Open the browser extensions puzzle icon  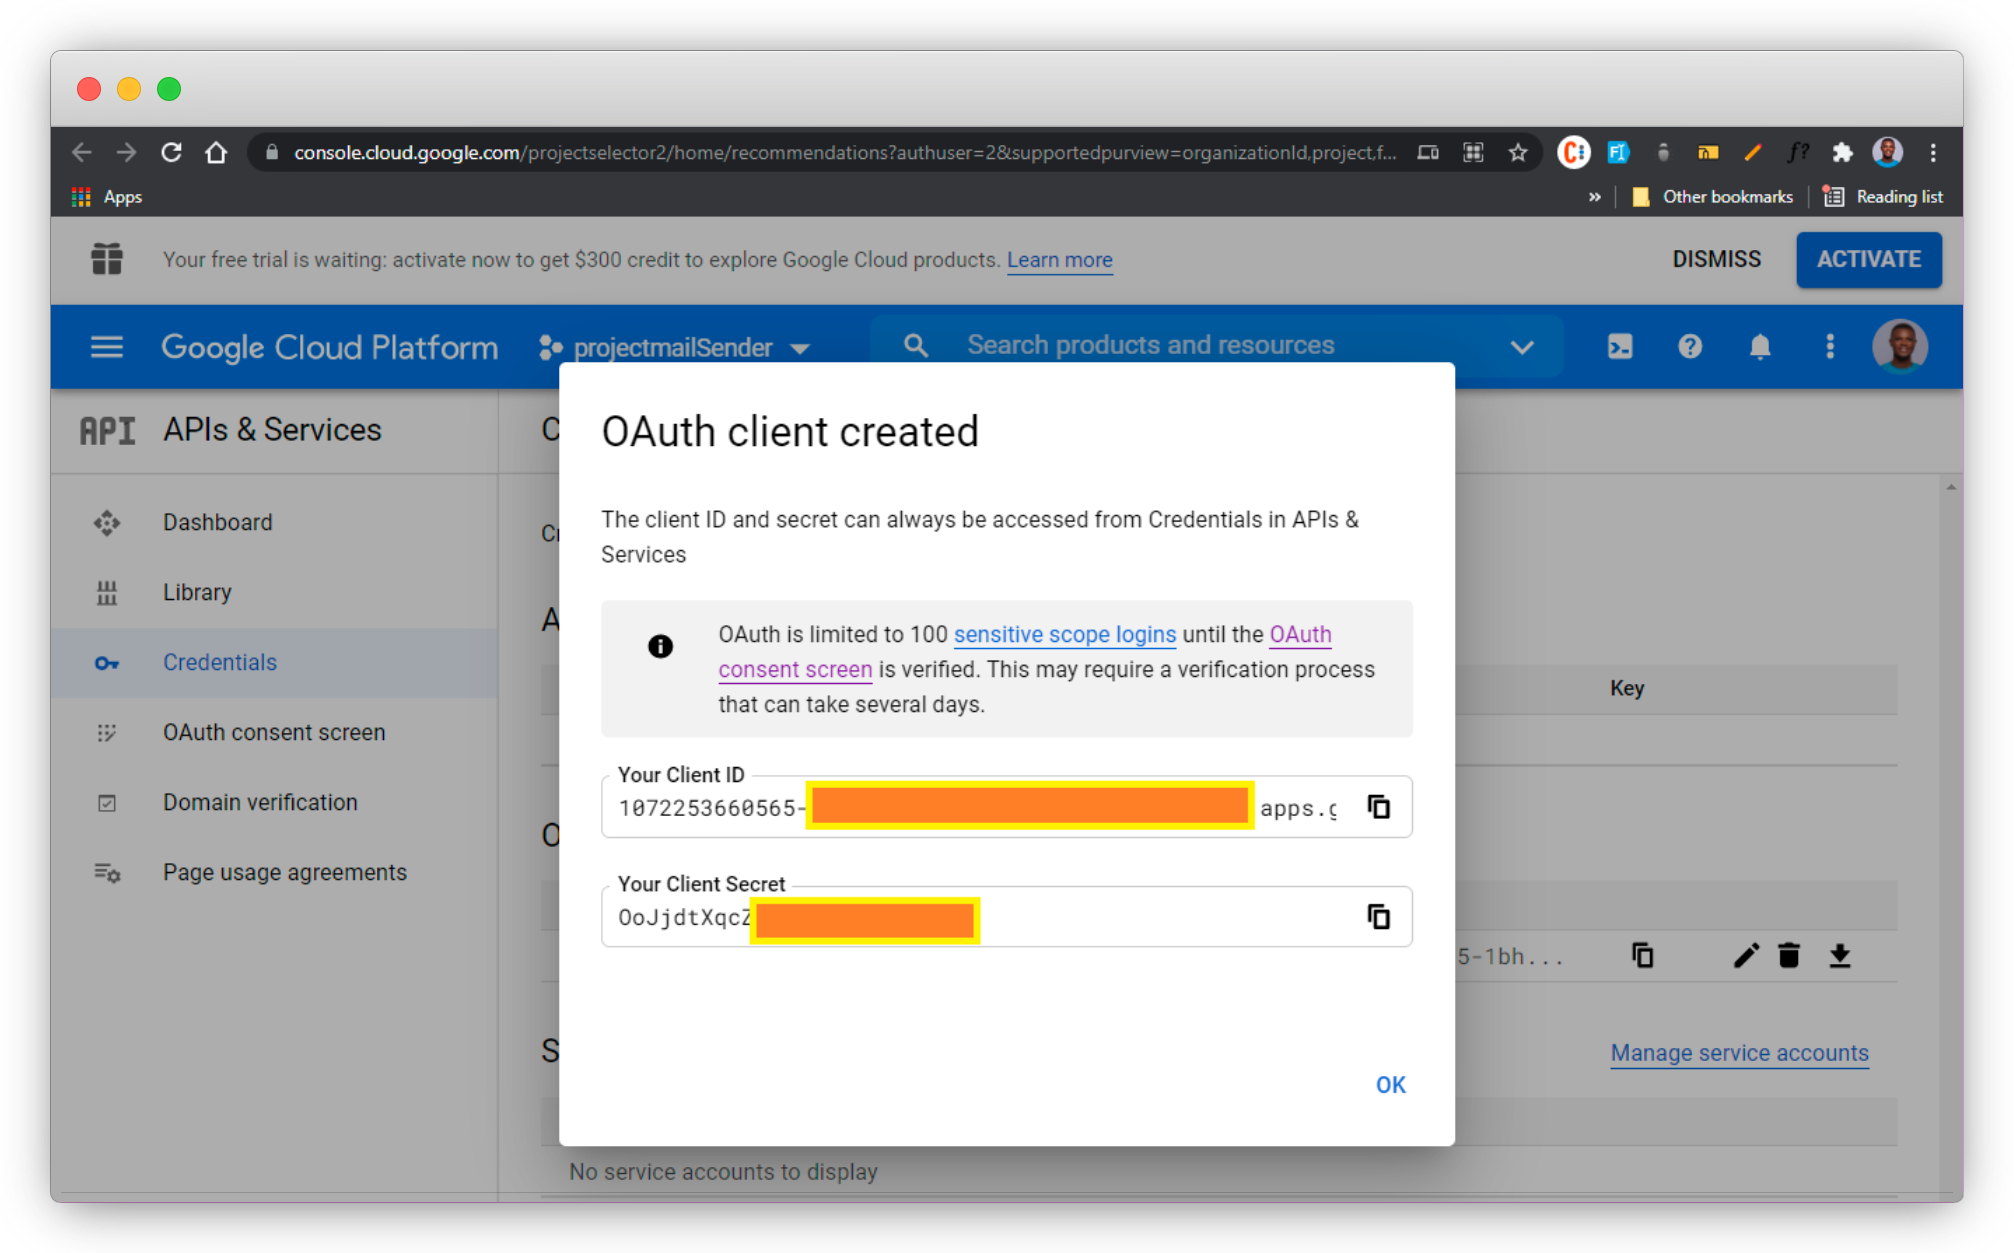(x=1842, y=152)
